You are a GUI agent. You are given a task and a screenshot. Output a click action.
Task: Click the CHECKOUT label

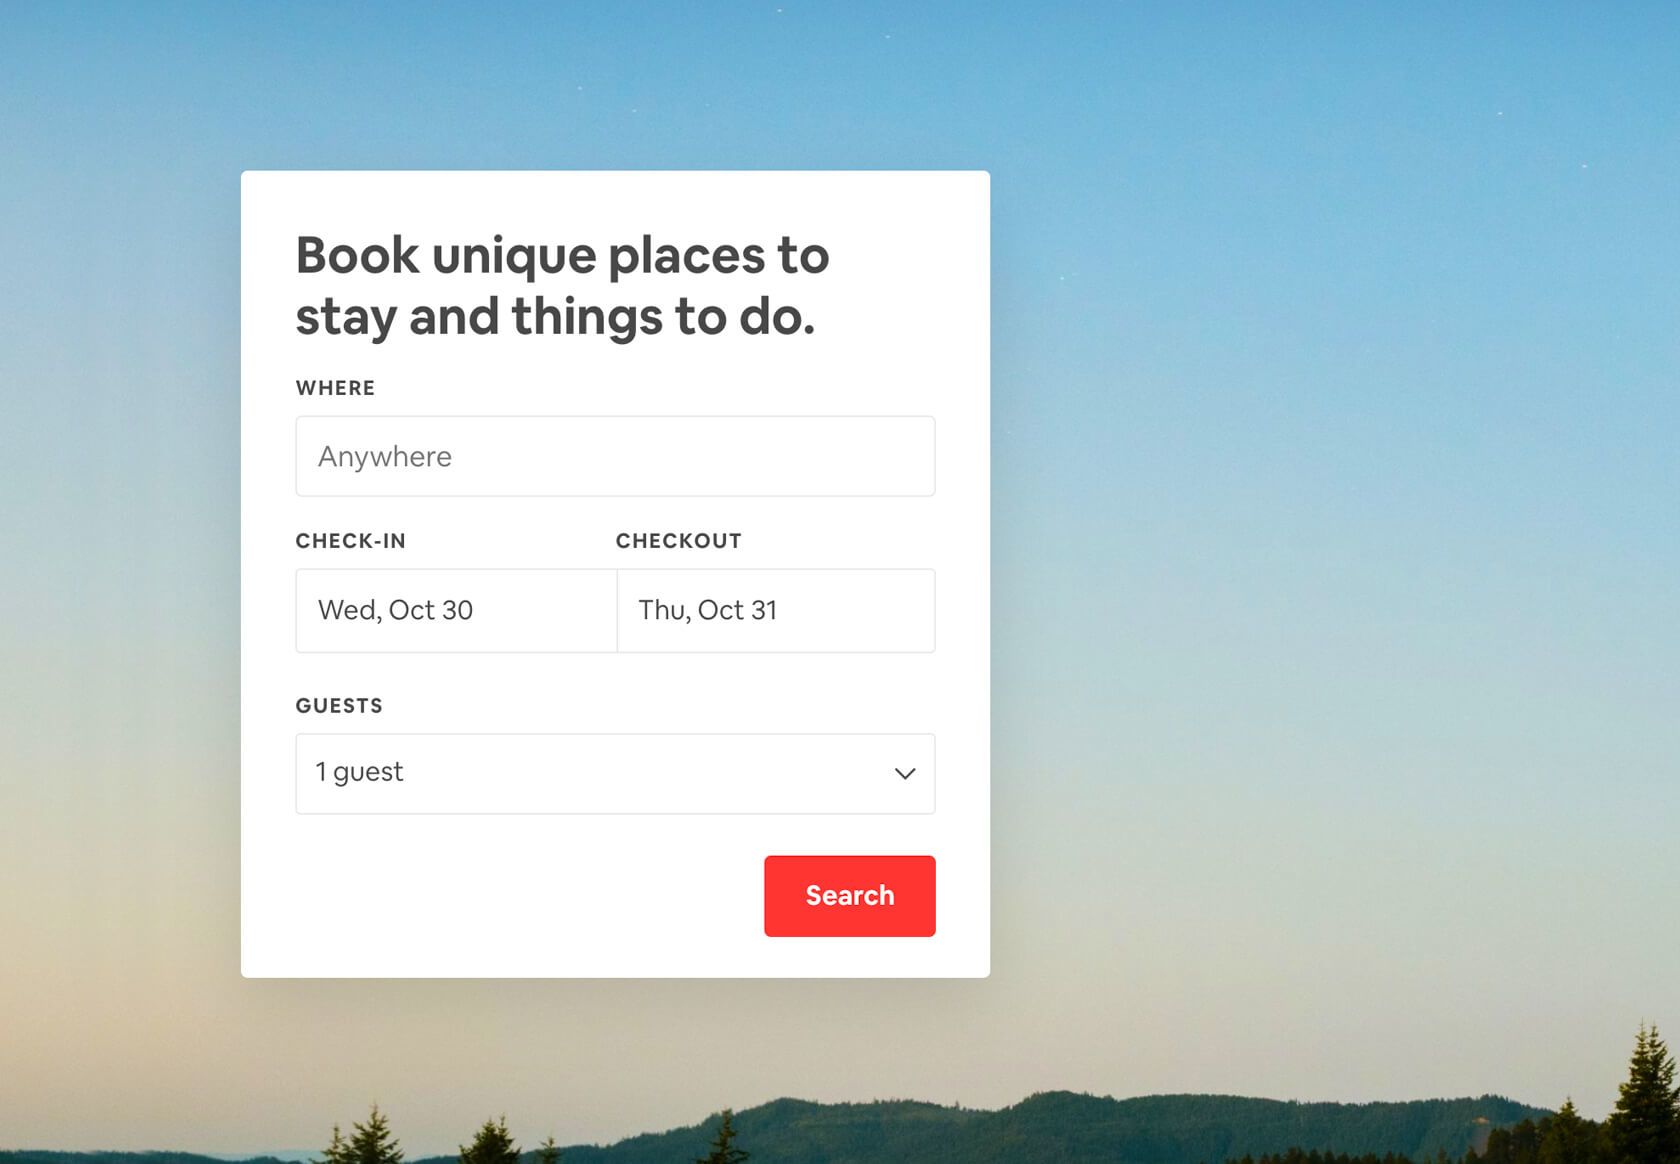(678, 541)
